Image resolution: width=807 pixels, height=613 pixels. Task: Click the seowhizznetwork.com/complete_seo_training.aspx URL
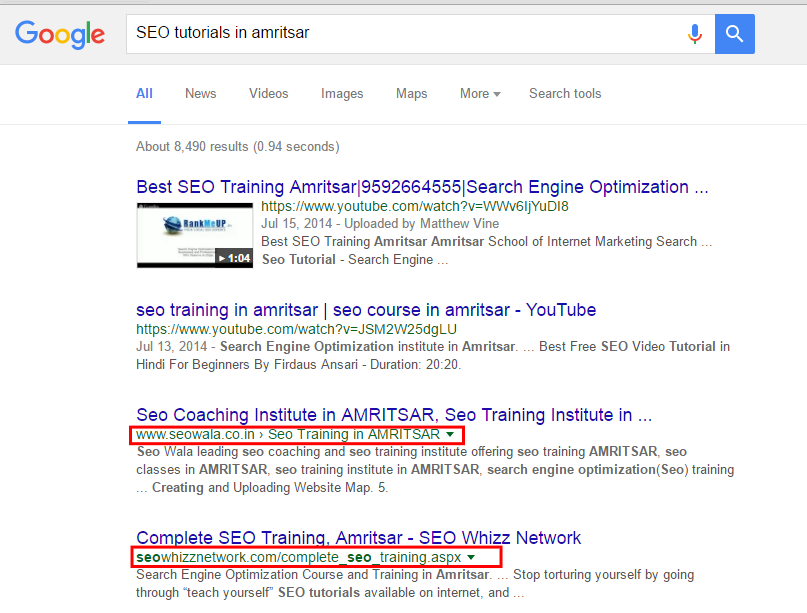(299, 557)
